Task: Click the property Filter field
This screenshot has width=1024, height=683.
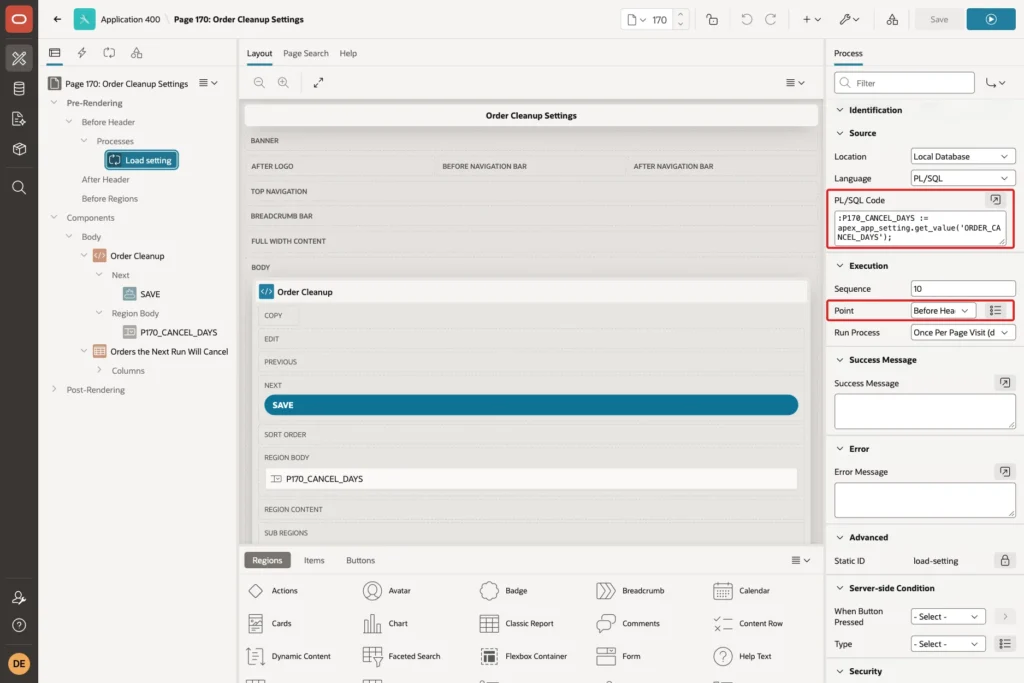Action: (x=904, y=83)
